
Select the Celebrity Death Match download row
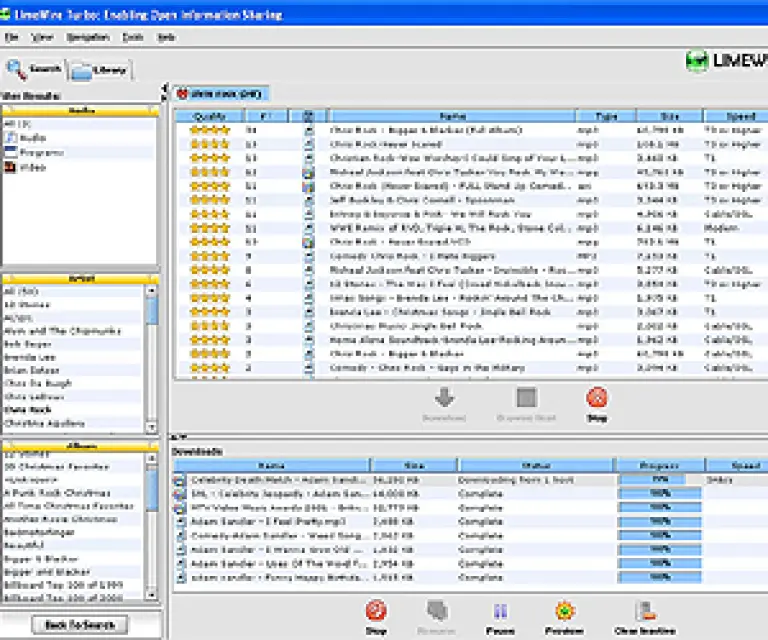(470, 480)
